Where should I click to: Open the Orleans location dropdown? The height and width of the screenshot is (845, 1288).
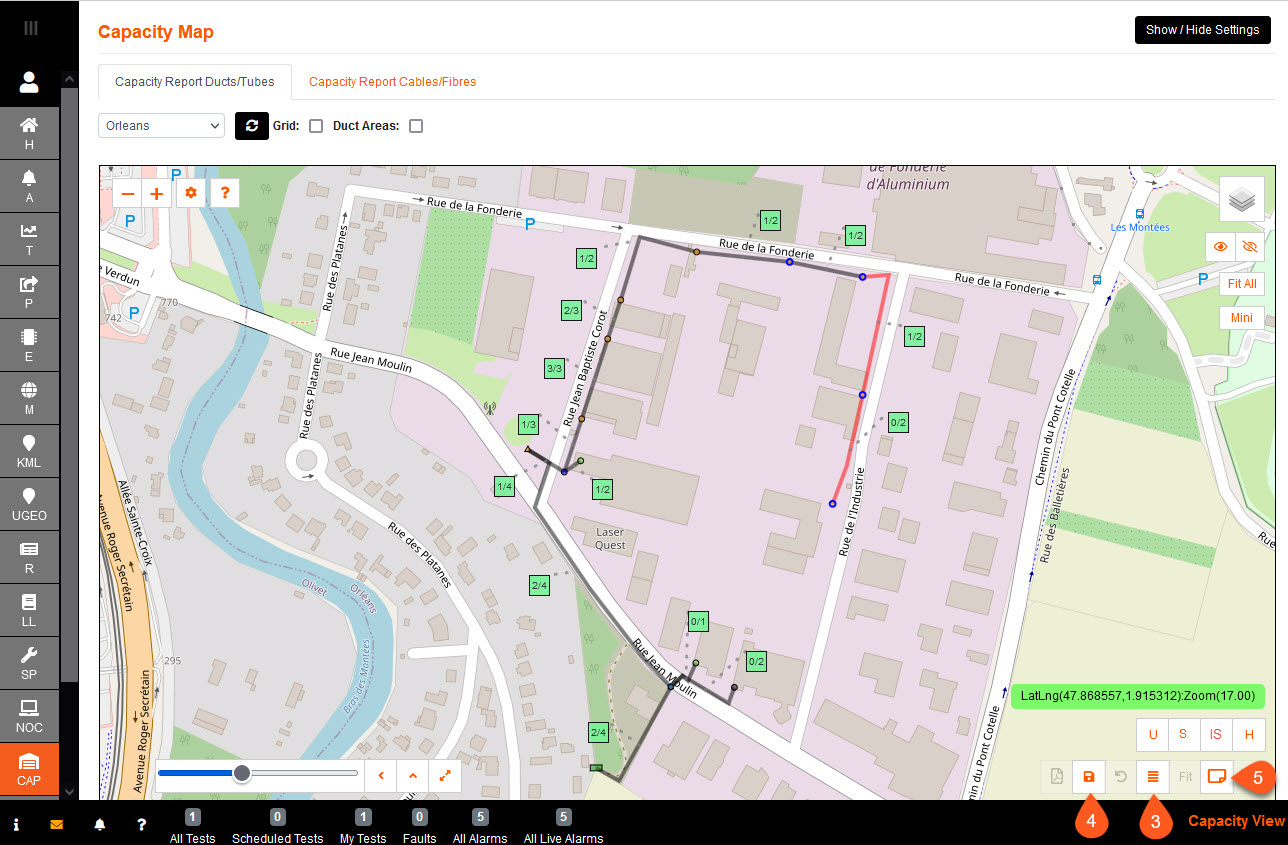[x=161, y=126]
